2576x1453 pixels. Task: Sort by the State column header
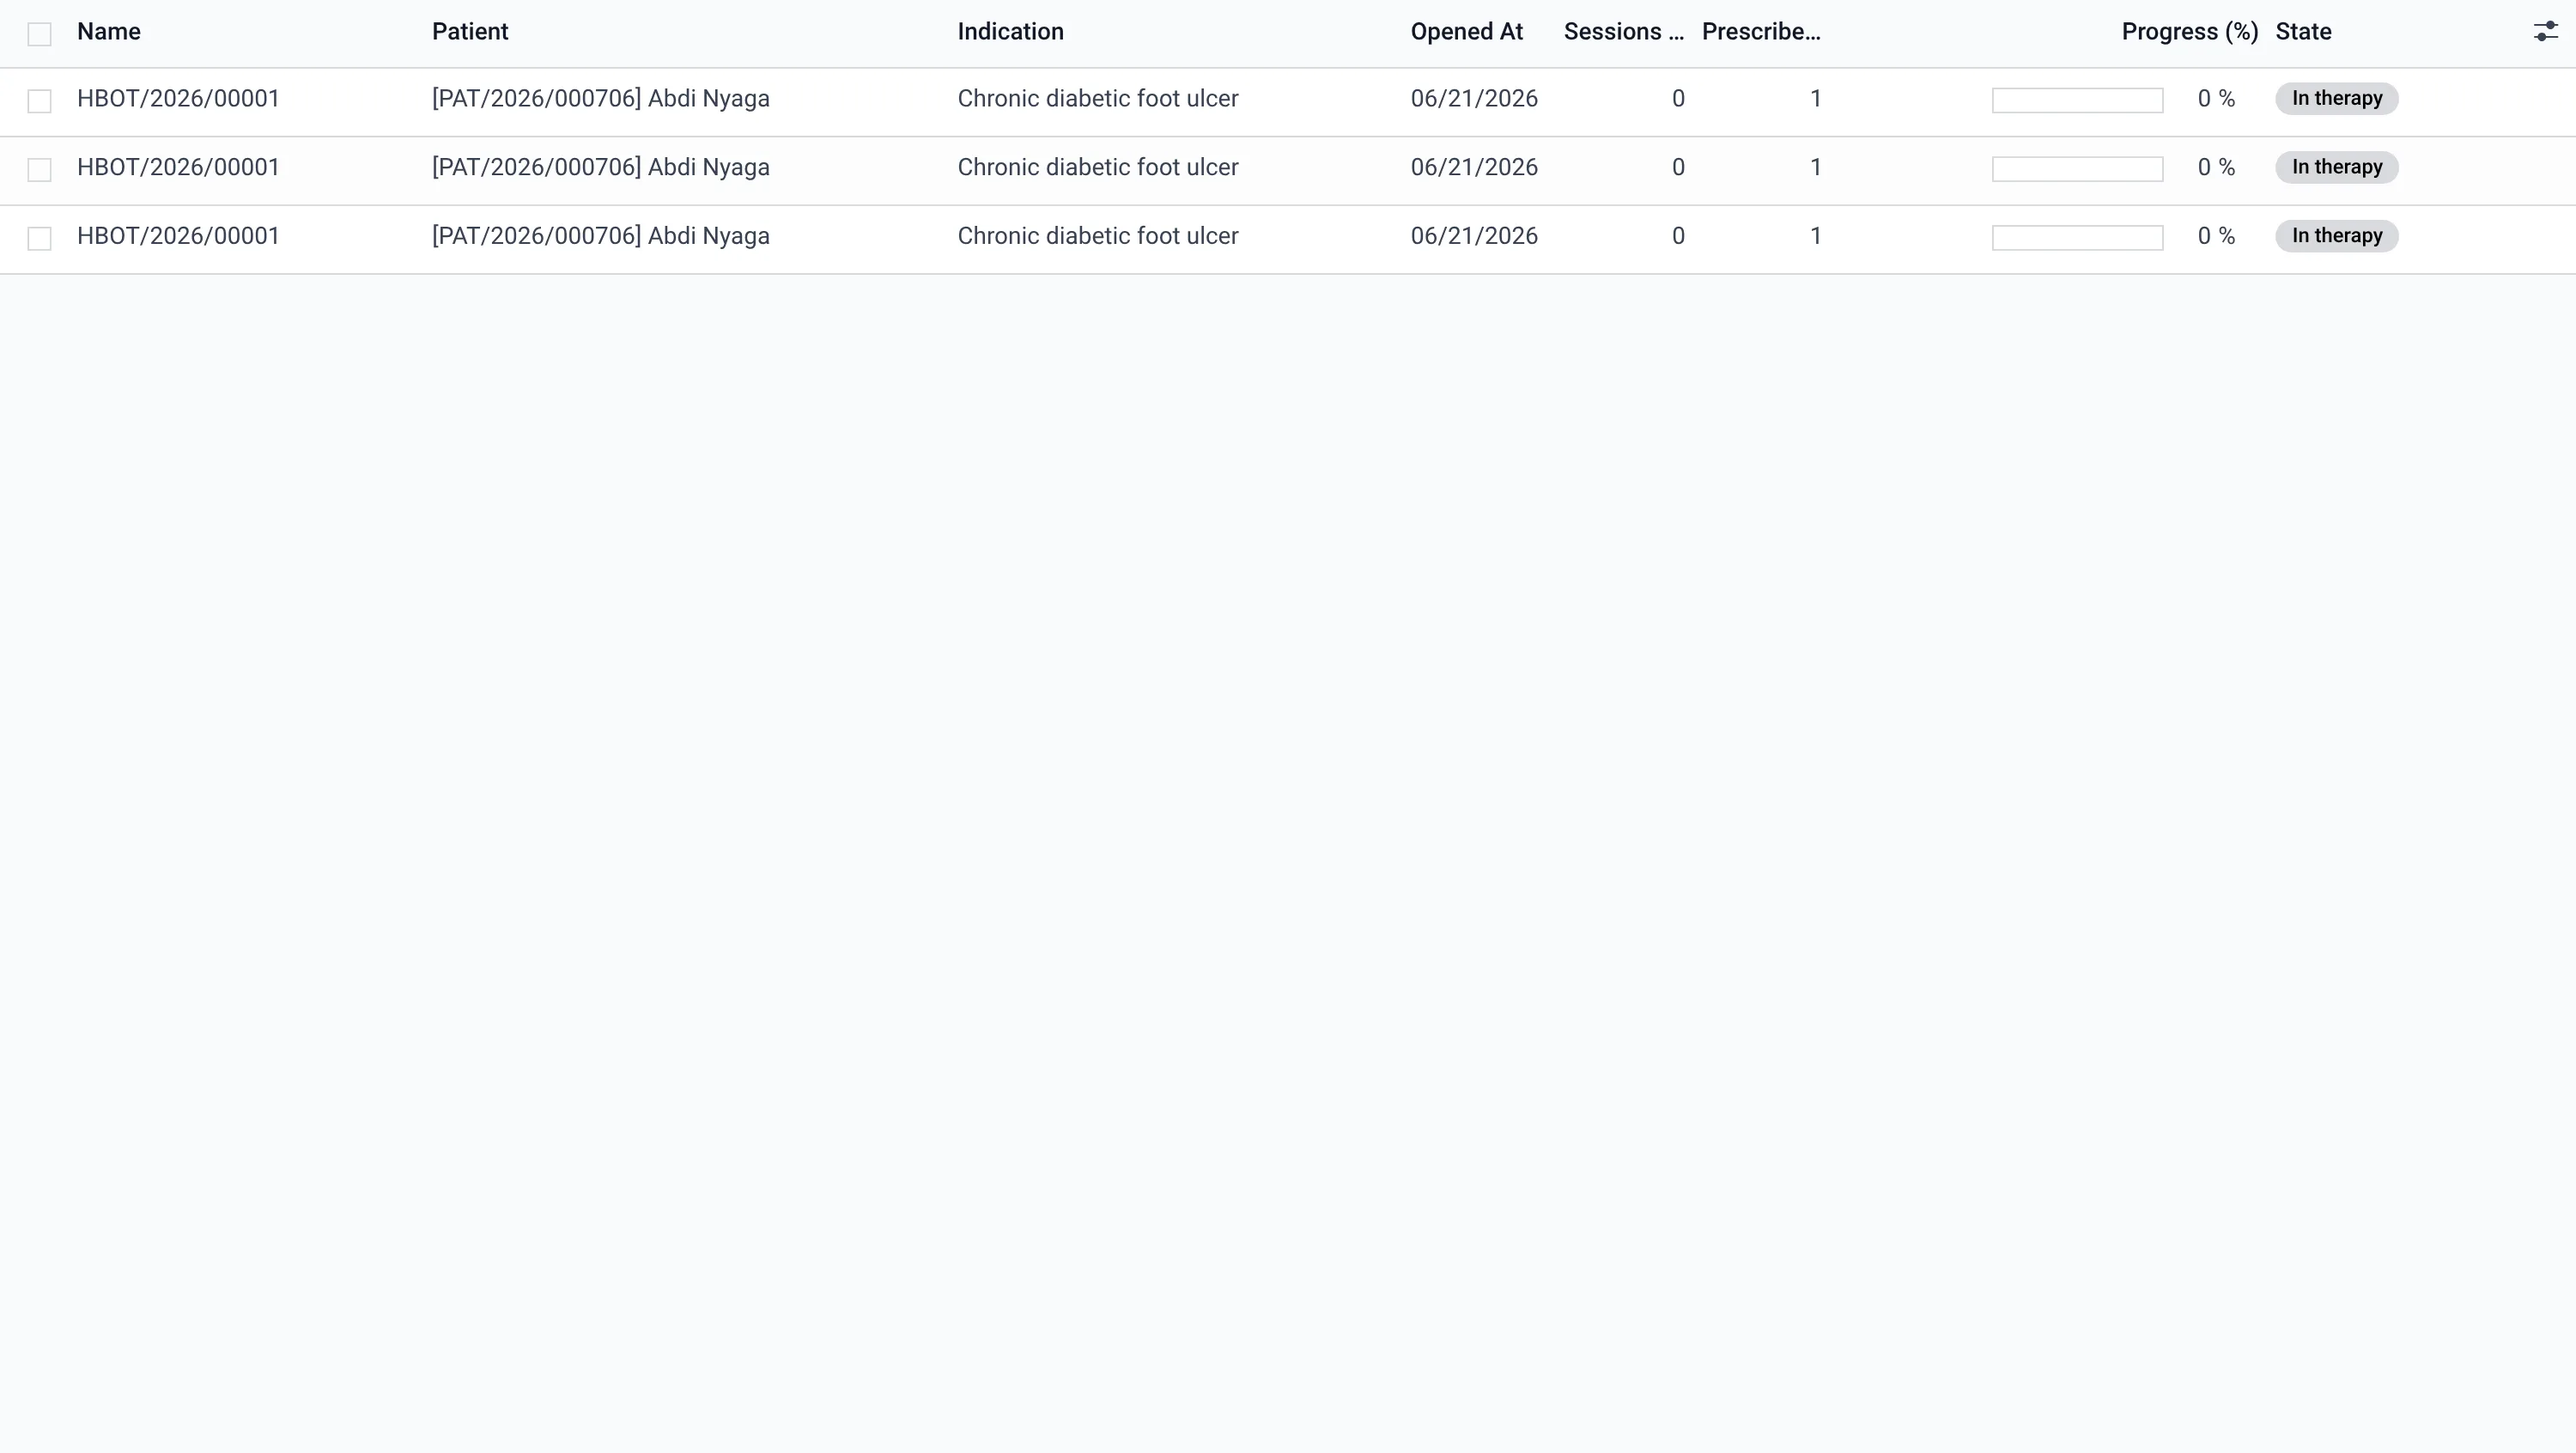[2303, 32]
